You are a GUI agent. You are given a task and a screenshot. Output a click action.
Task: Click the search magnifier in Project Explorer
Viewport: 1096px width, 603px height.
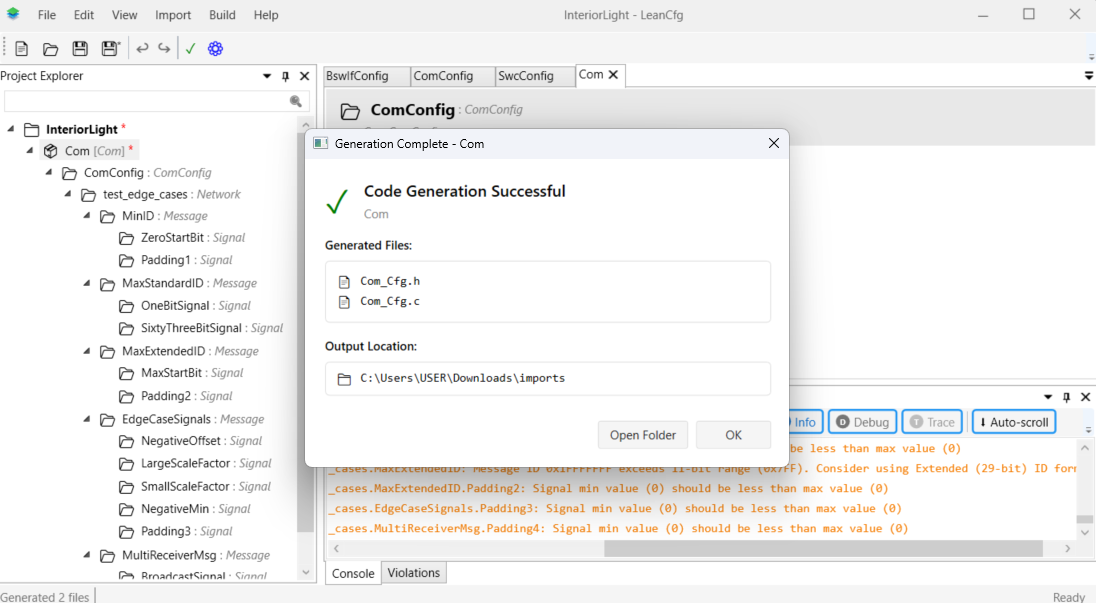[x=296, y=101]
